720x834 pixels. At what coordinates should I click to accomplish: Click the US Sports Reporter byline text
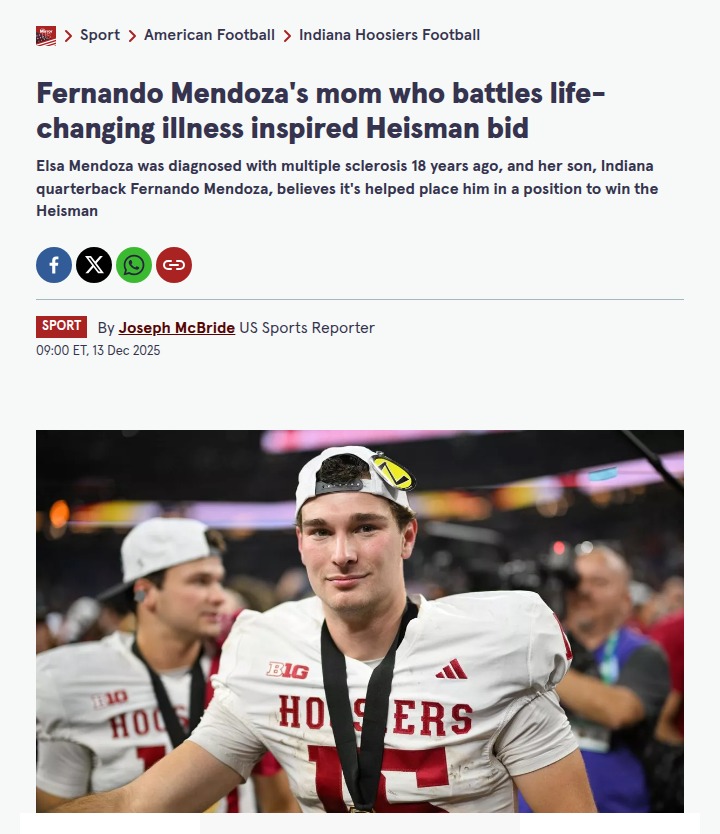click(x=307, y=328)
